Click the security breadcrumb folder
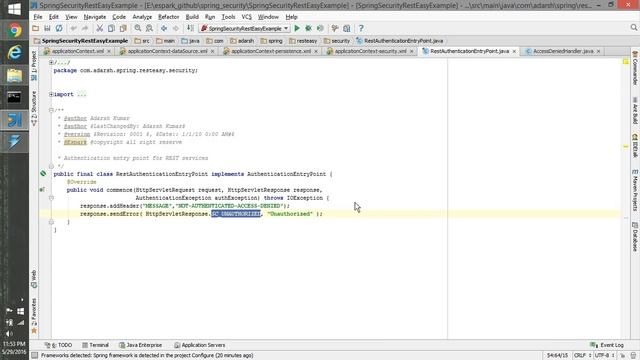Screen dimensions: 640x360 [337, 41]
